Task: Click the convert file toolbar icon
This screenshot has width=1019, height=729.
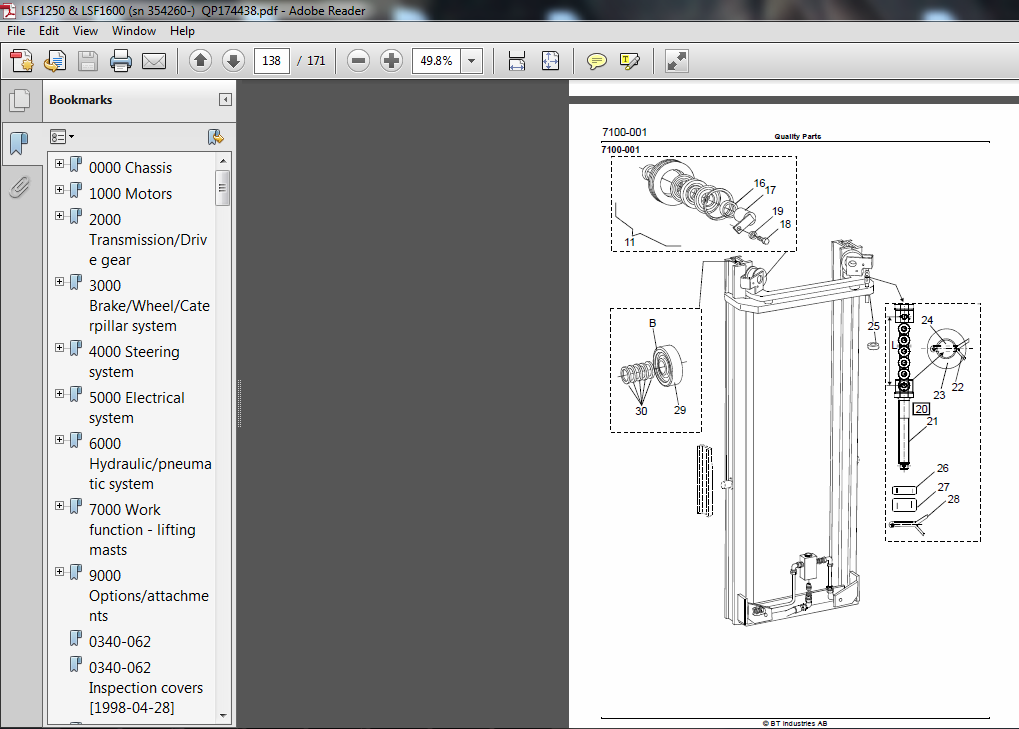Action: 55,61
